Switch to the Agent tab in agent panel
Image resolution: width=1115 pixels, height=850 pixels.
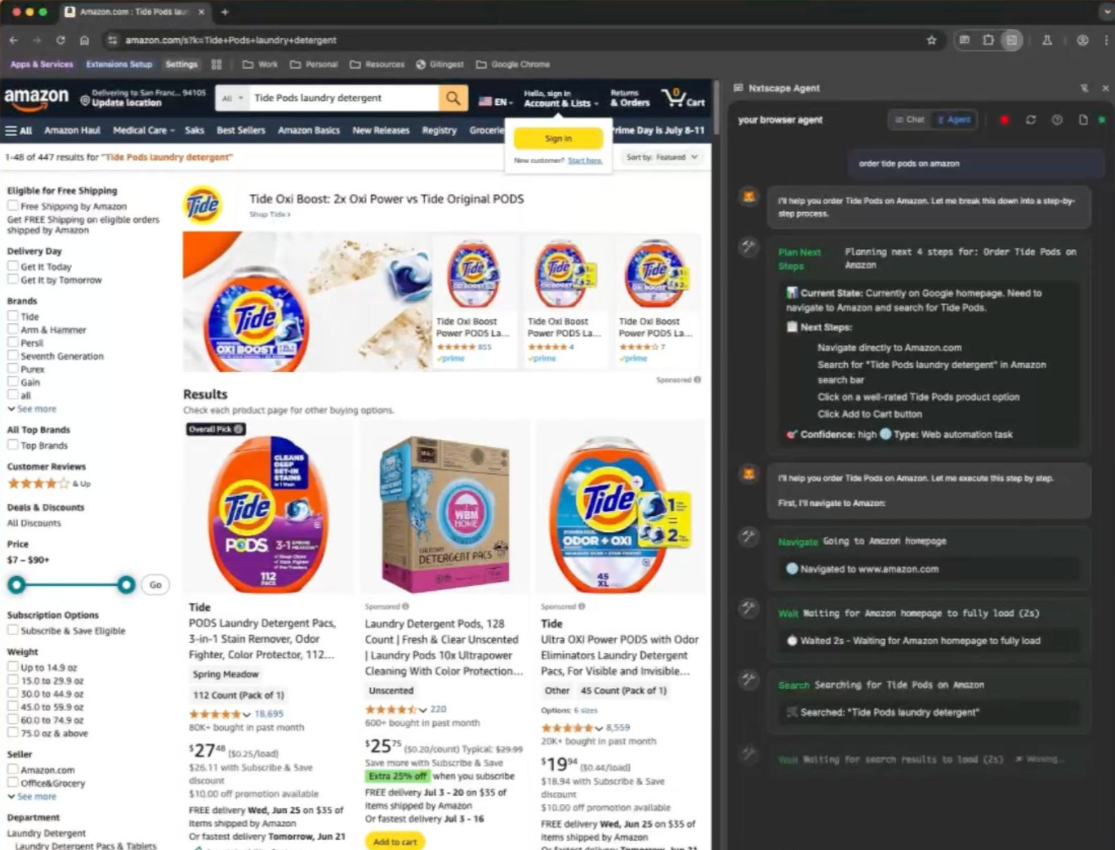pyautogui.click(x=954, y=120)
